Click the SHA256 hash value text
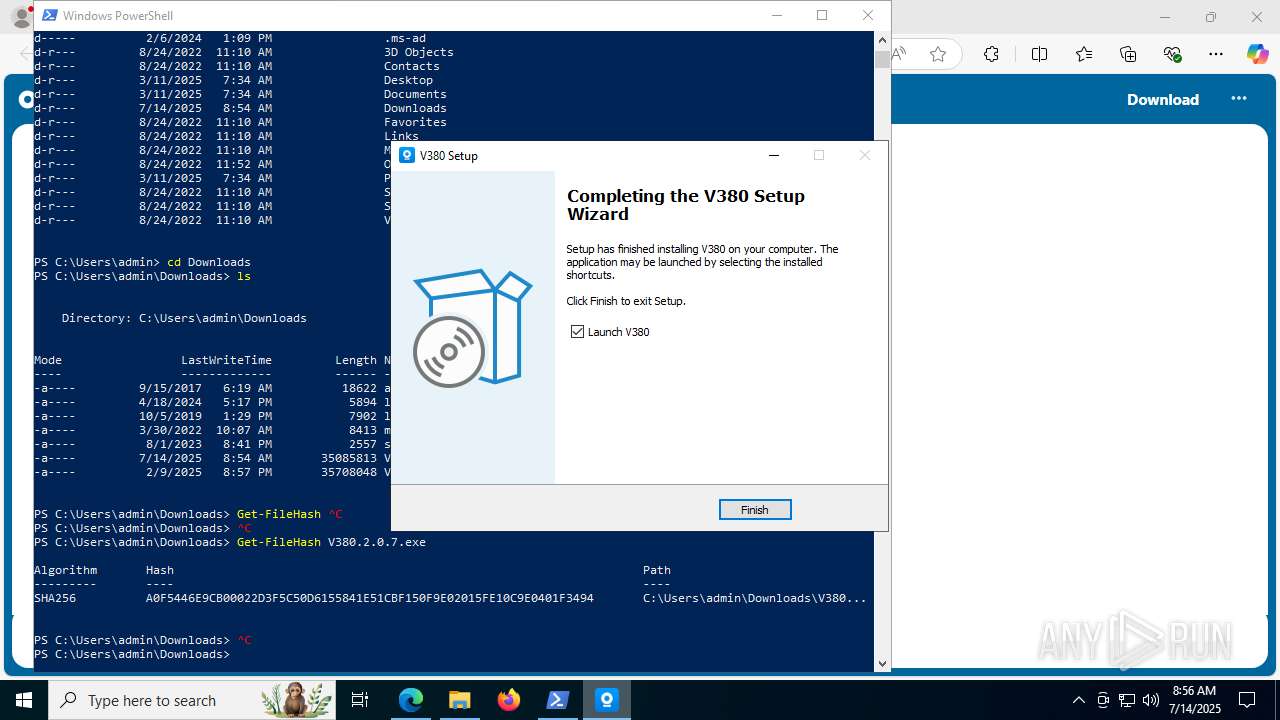Image resolution: width=1280 pixels, height=720 pixels. pyautogui.click(x=370, y=598)
